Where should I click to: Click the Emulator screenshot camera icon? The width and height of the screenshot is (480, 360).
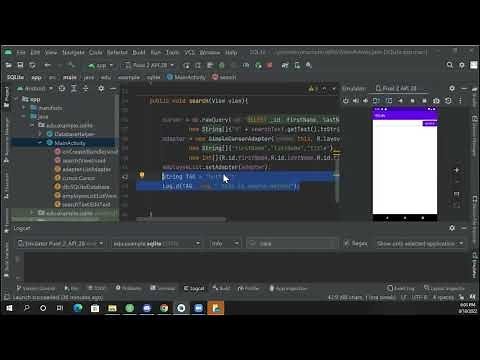coord(436,100)
